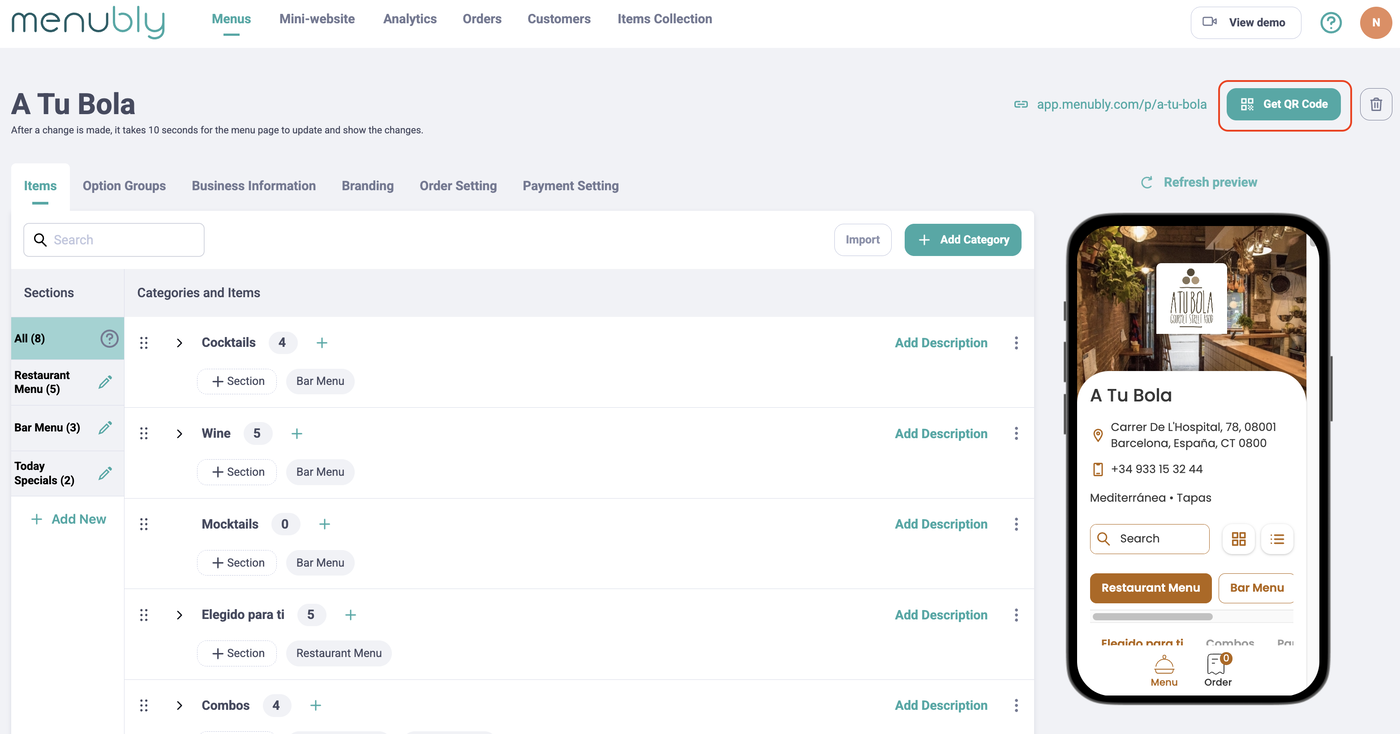Grab the drag handle for Cocktails category
1400x734 pixels.
pyautogui.click(x=144, y=343)
